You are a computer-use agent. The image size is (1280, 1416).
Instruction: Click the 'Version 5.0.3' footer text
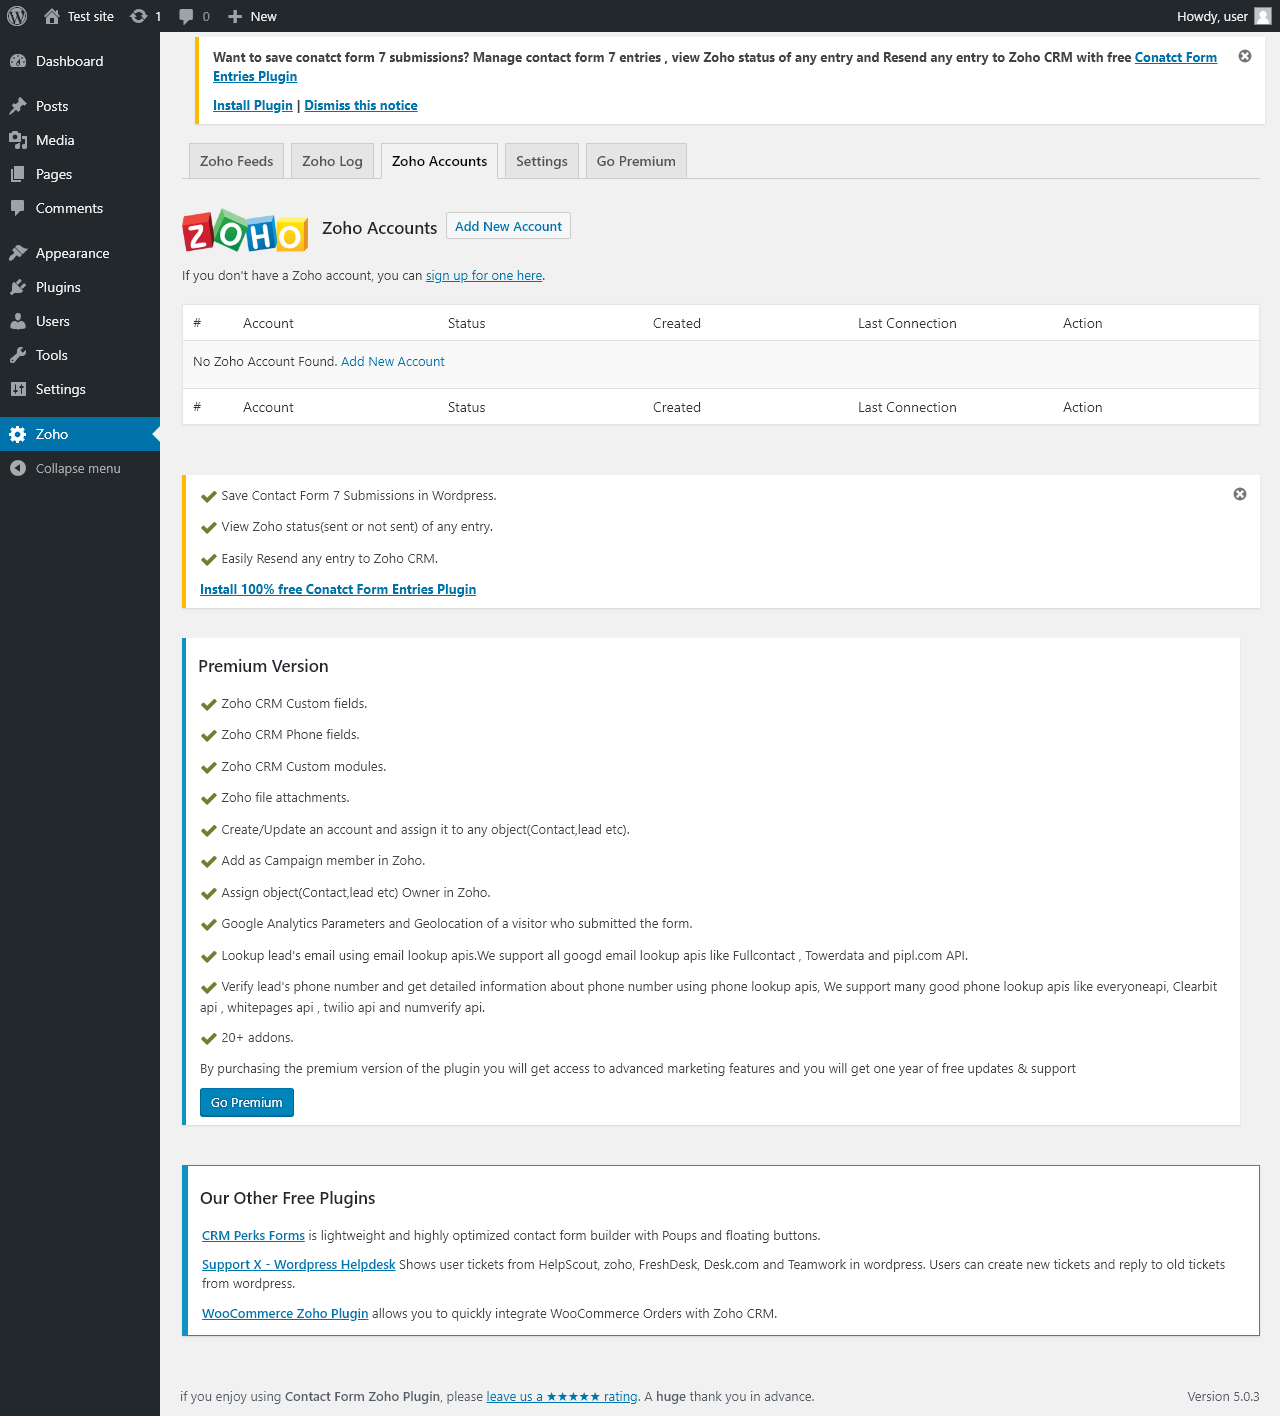click(1223, 1397)
